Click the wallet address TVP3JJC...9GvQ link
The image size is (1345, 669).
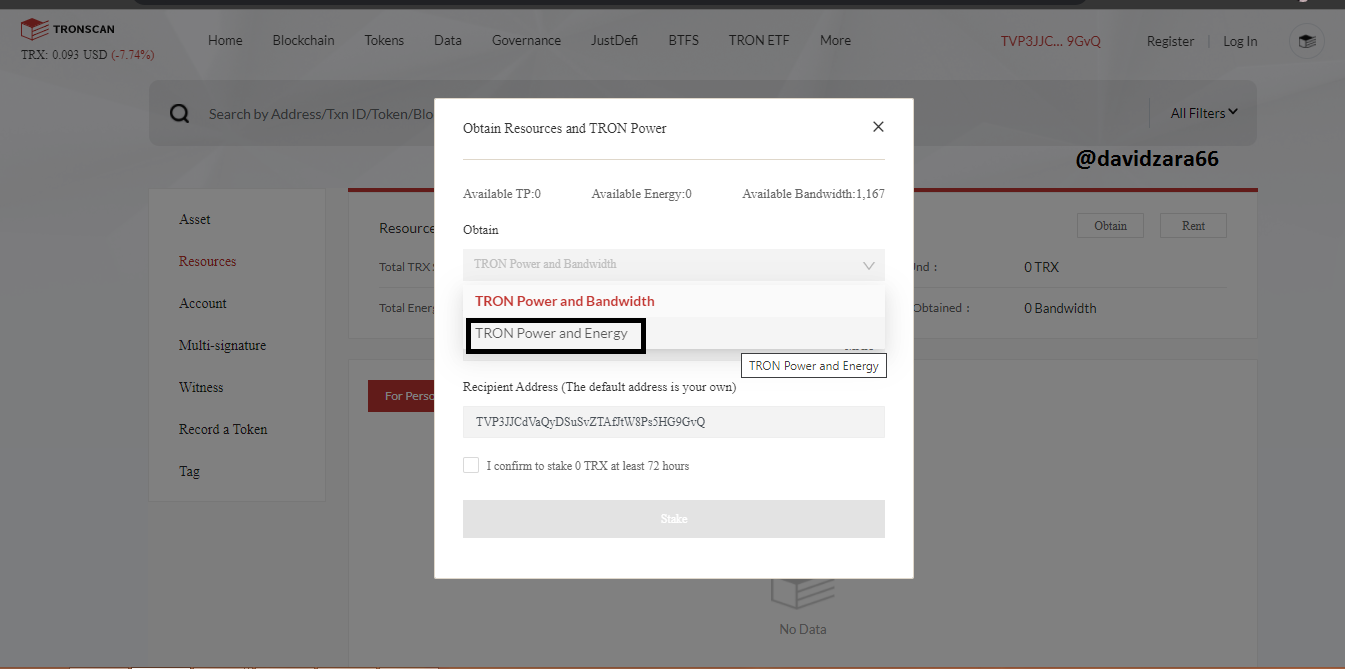coord(1051,41)
